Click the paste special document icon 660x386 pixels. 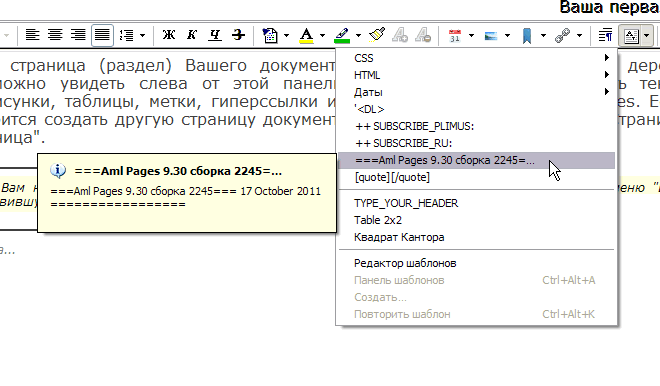pos(270,35)
